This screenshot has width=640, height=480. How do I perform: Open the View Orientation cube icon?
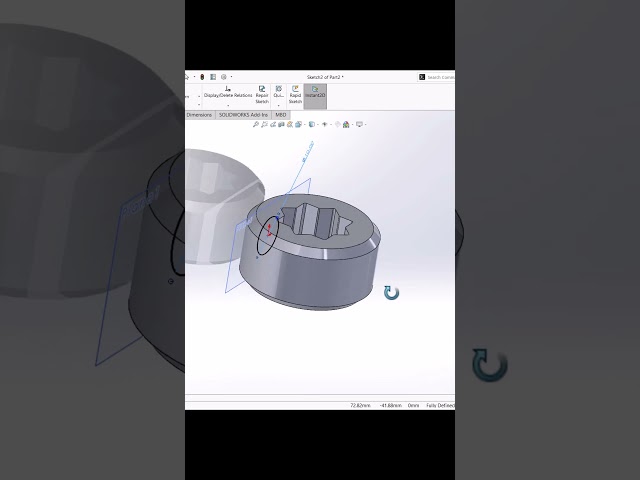tap(298, 124)
